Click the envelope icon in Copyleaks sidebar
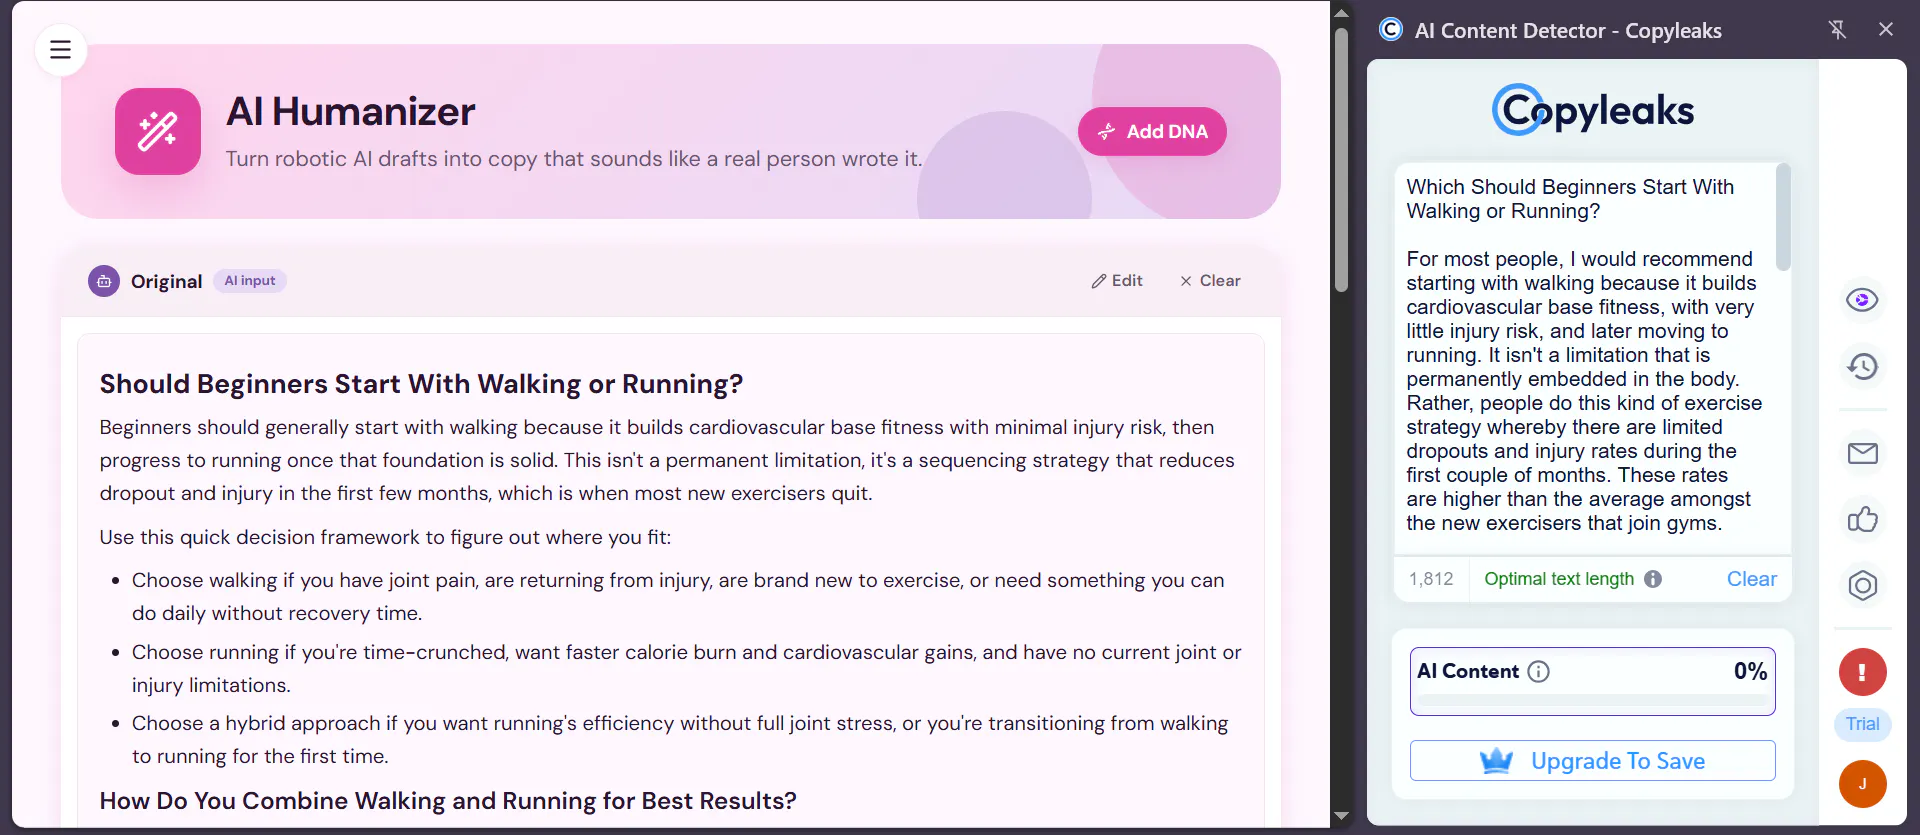1920x835 pixels. click(1862, 453)
